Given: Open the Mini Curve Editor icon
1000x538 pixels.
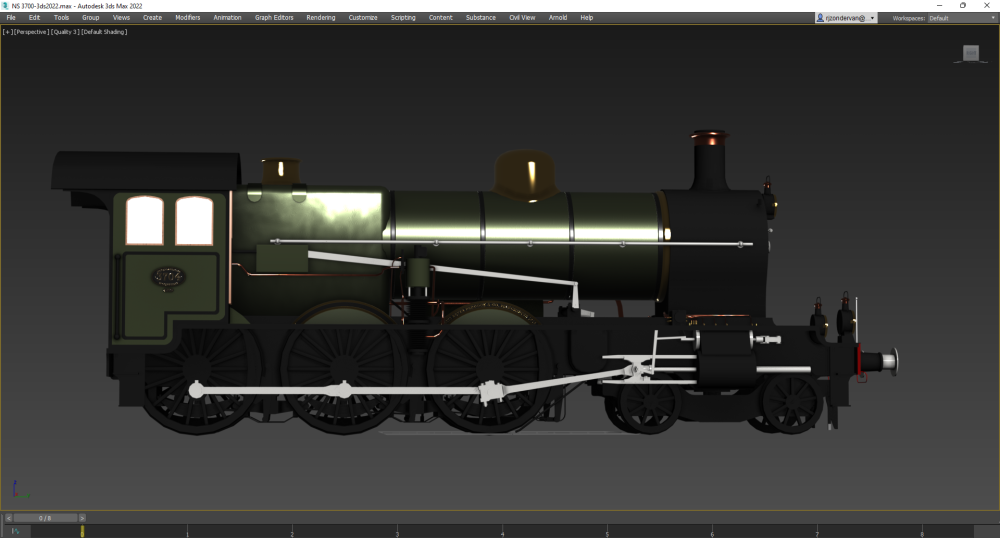Looking at the screenshot, I should click(15, 531).
